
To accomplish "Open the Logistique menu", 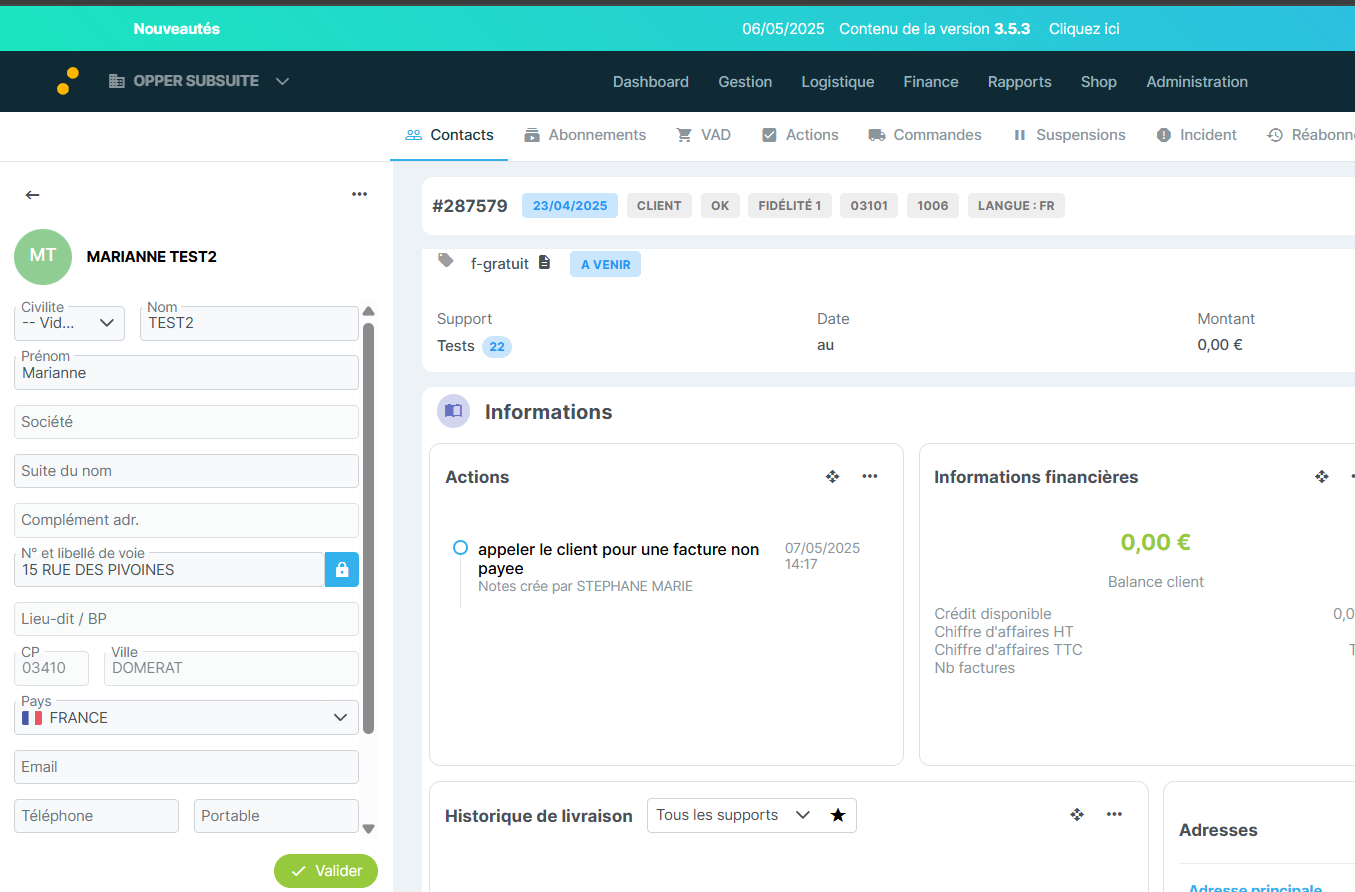I will pos(838,82).
